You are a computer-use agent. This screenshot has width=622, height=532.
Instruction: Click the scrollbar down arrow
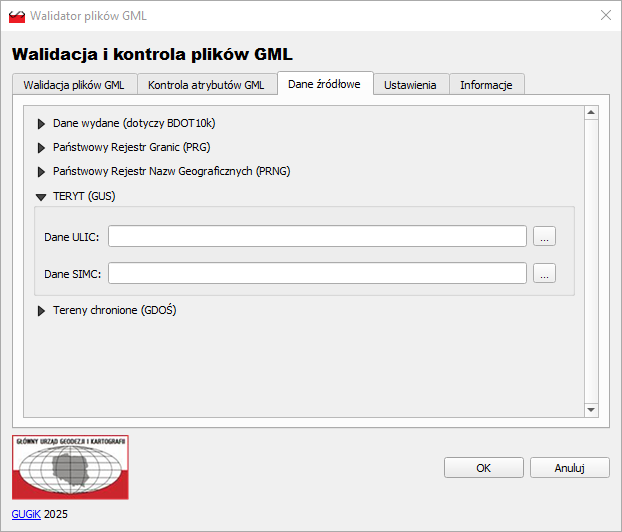click(x=590, y=409)
